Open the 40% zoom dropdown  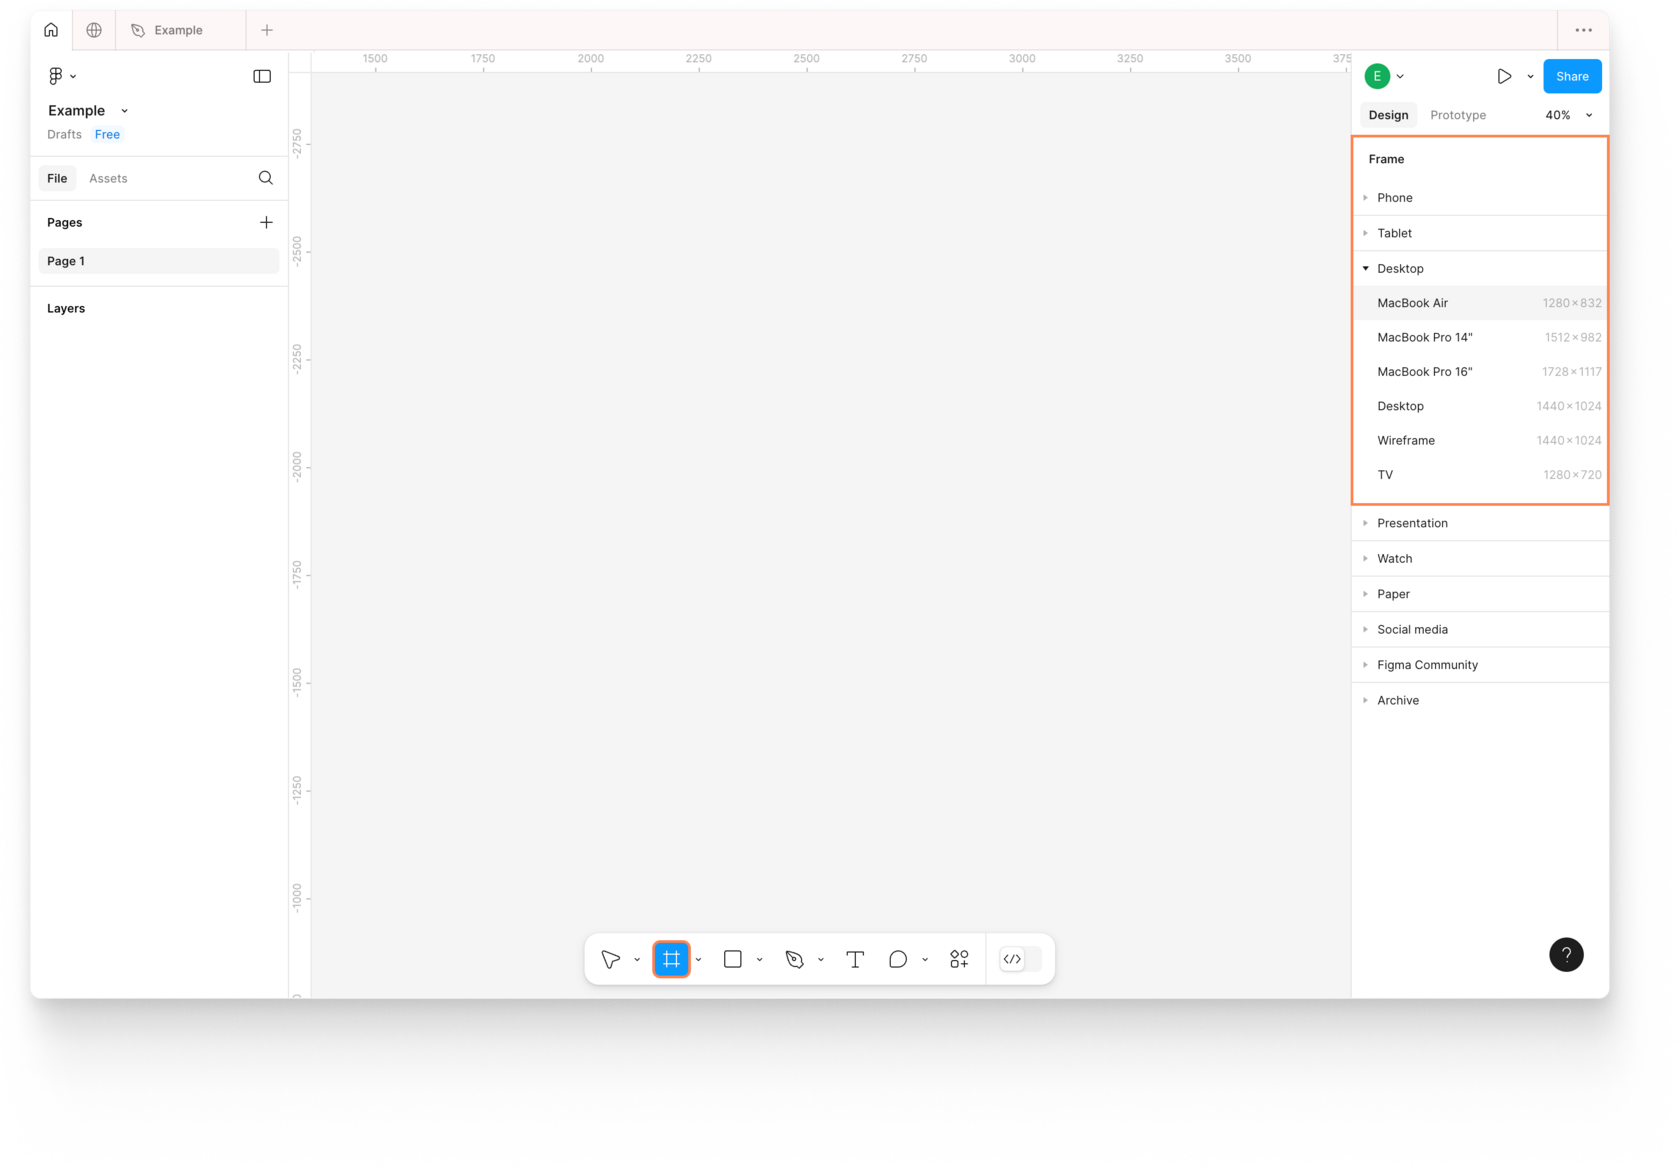[1568, 115]
